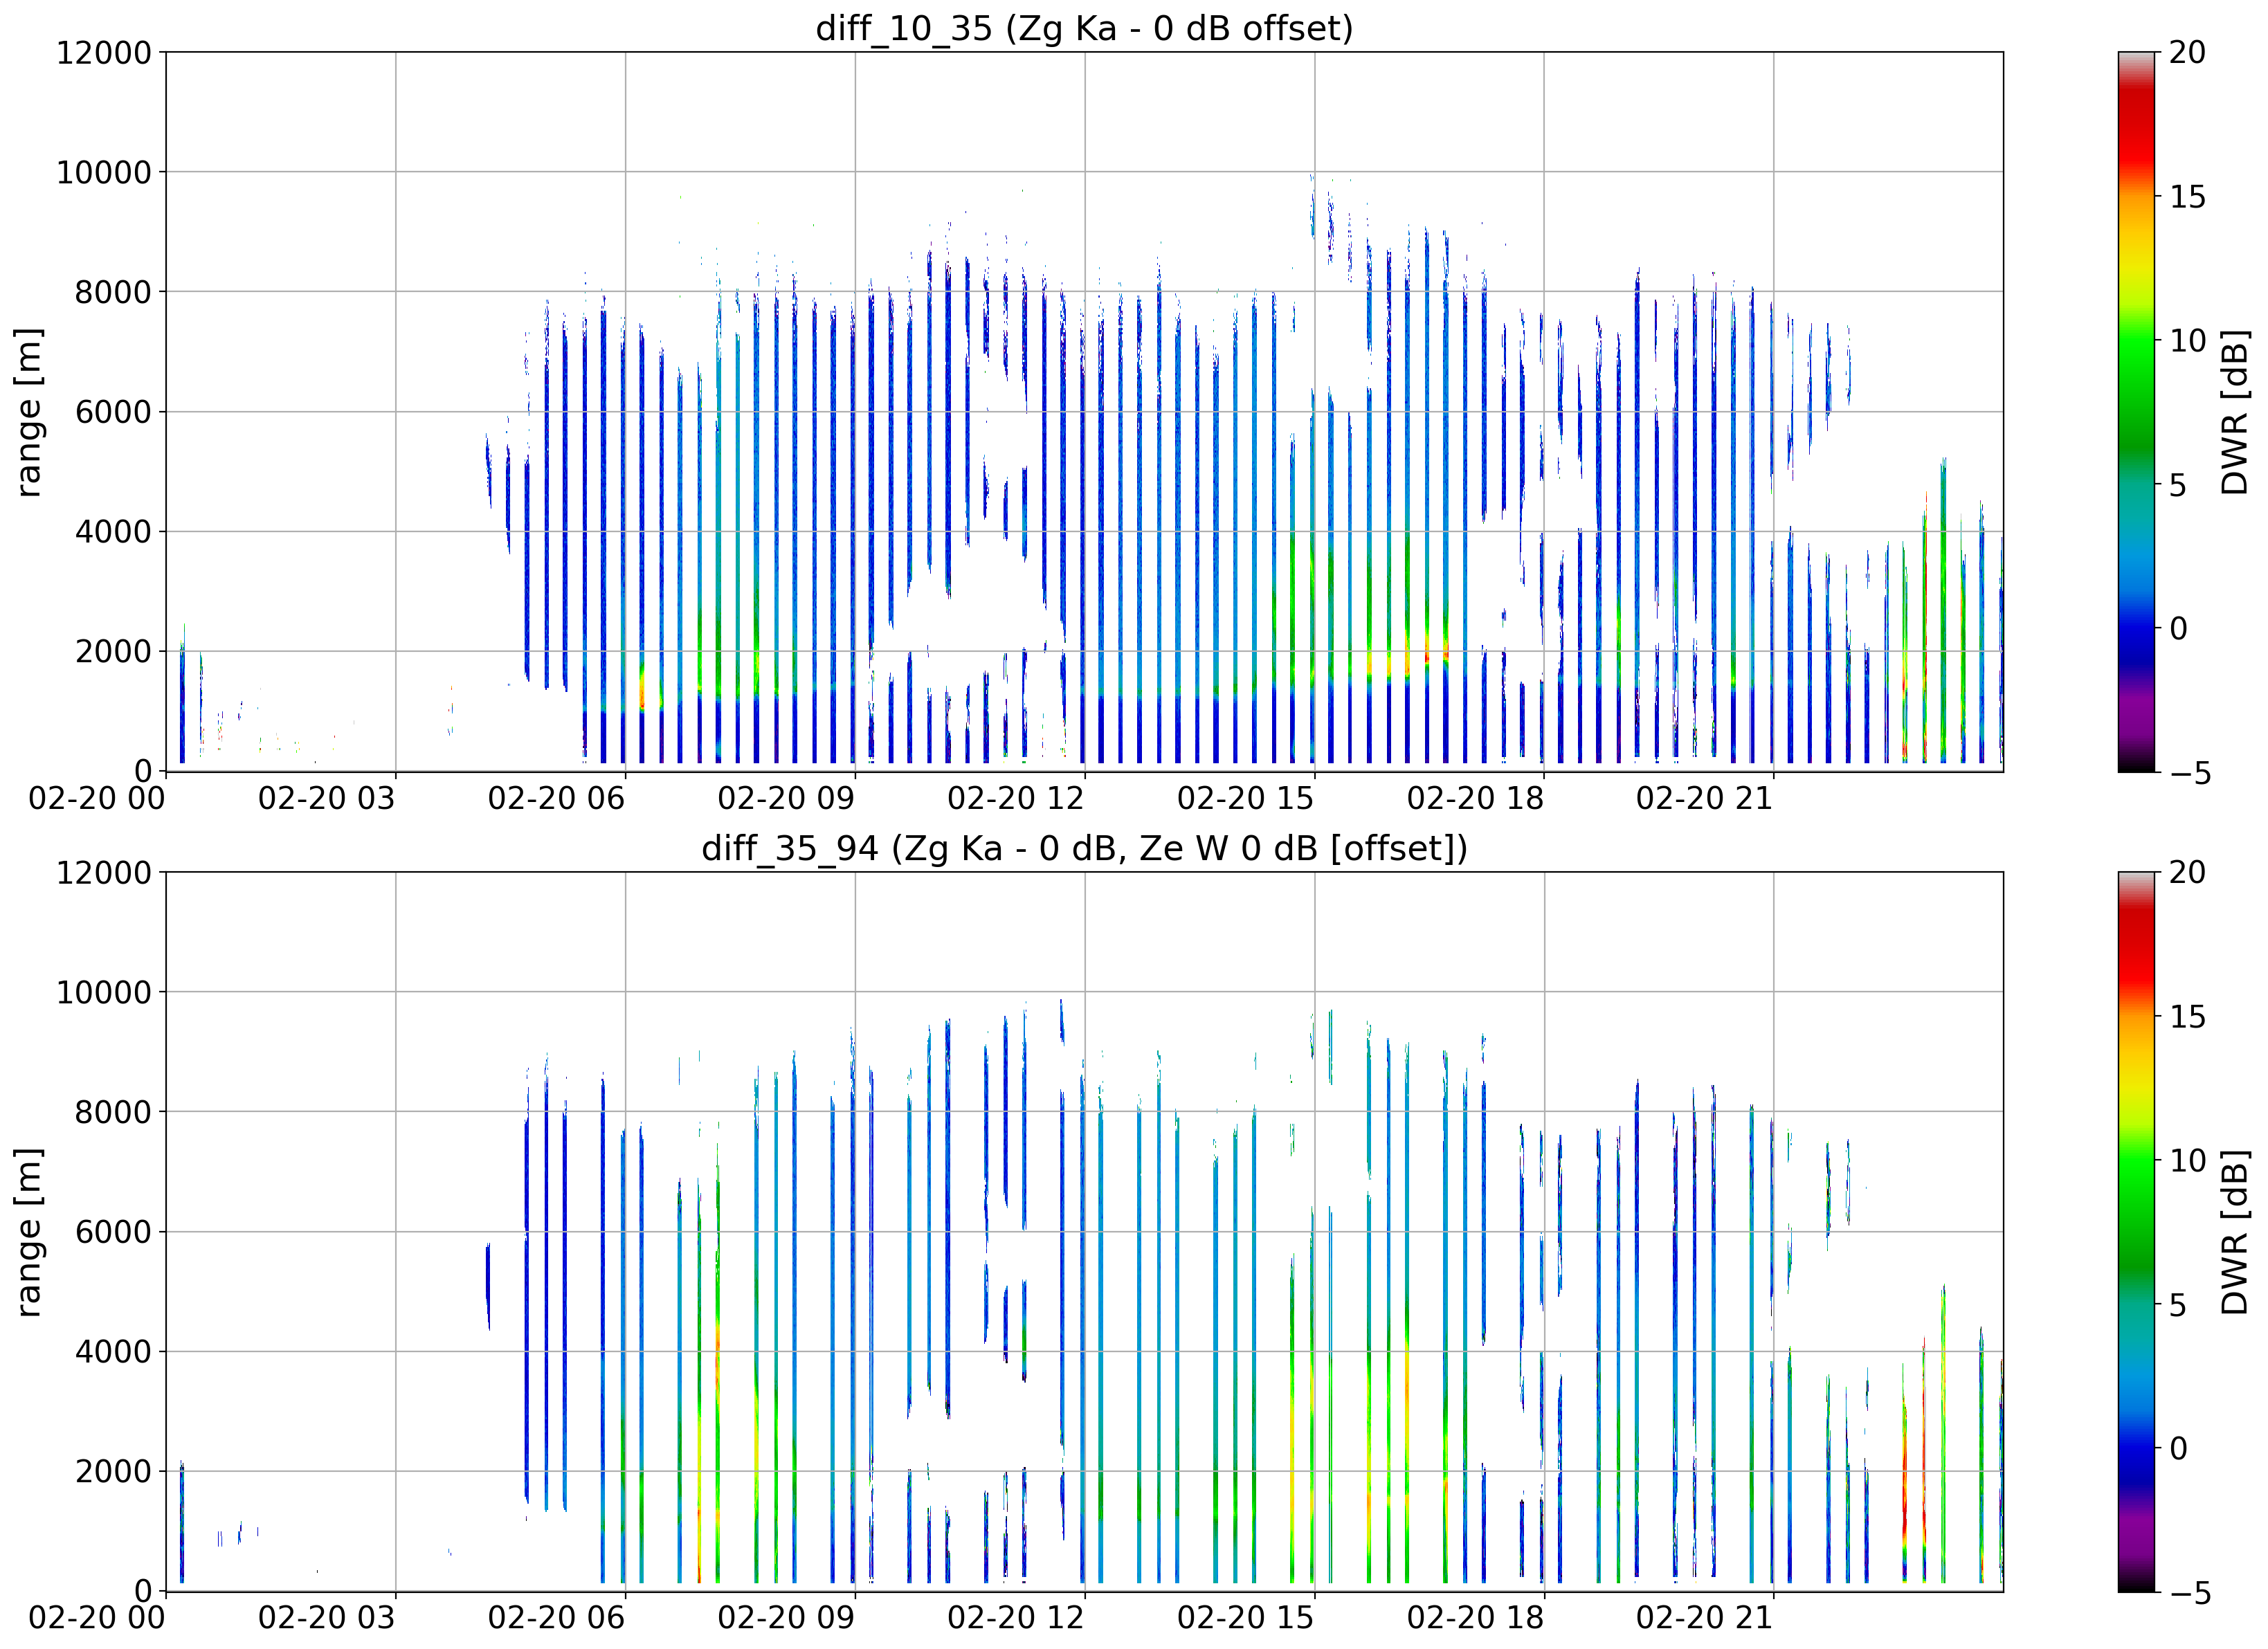
Task: Select the "5" tick on the bottom colorbar
Action: coord(2178,1304)
